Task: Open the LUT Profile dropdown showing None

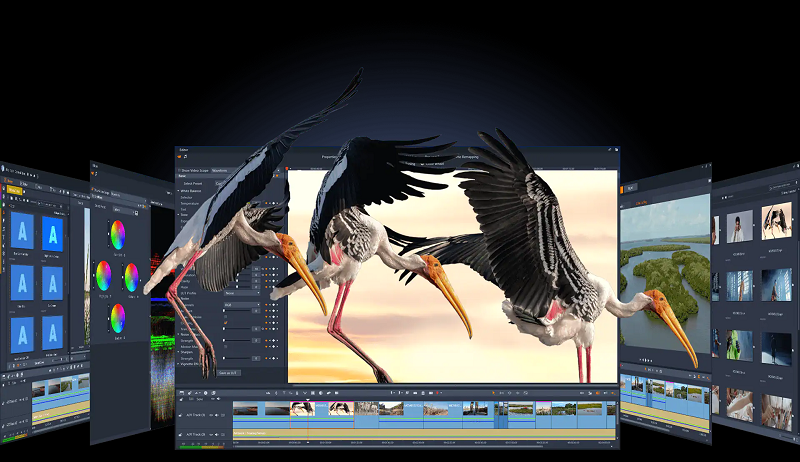Action: [x=240, y=293]
